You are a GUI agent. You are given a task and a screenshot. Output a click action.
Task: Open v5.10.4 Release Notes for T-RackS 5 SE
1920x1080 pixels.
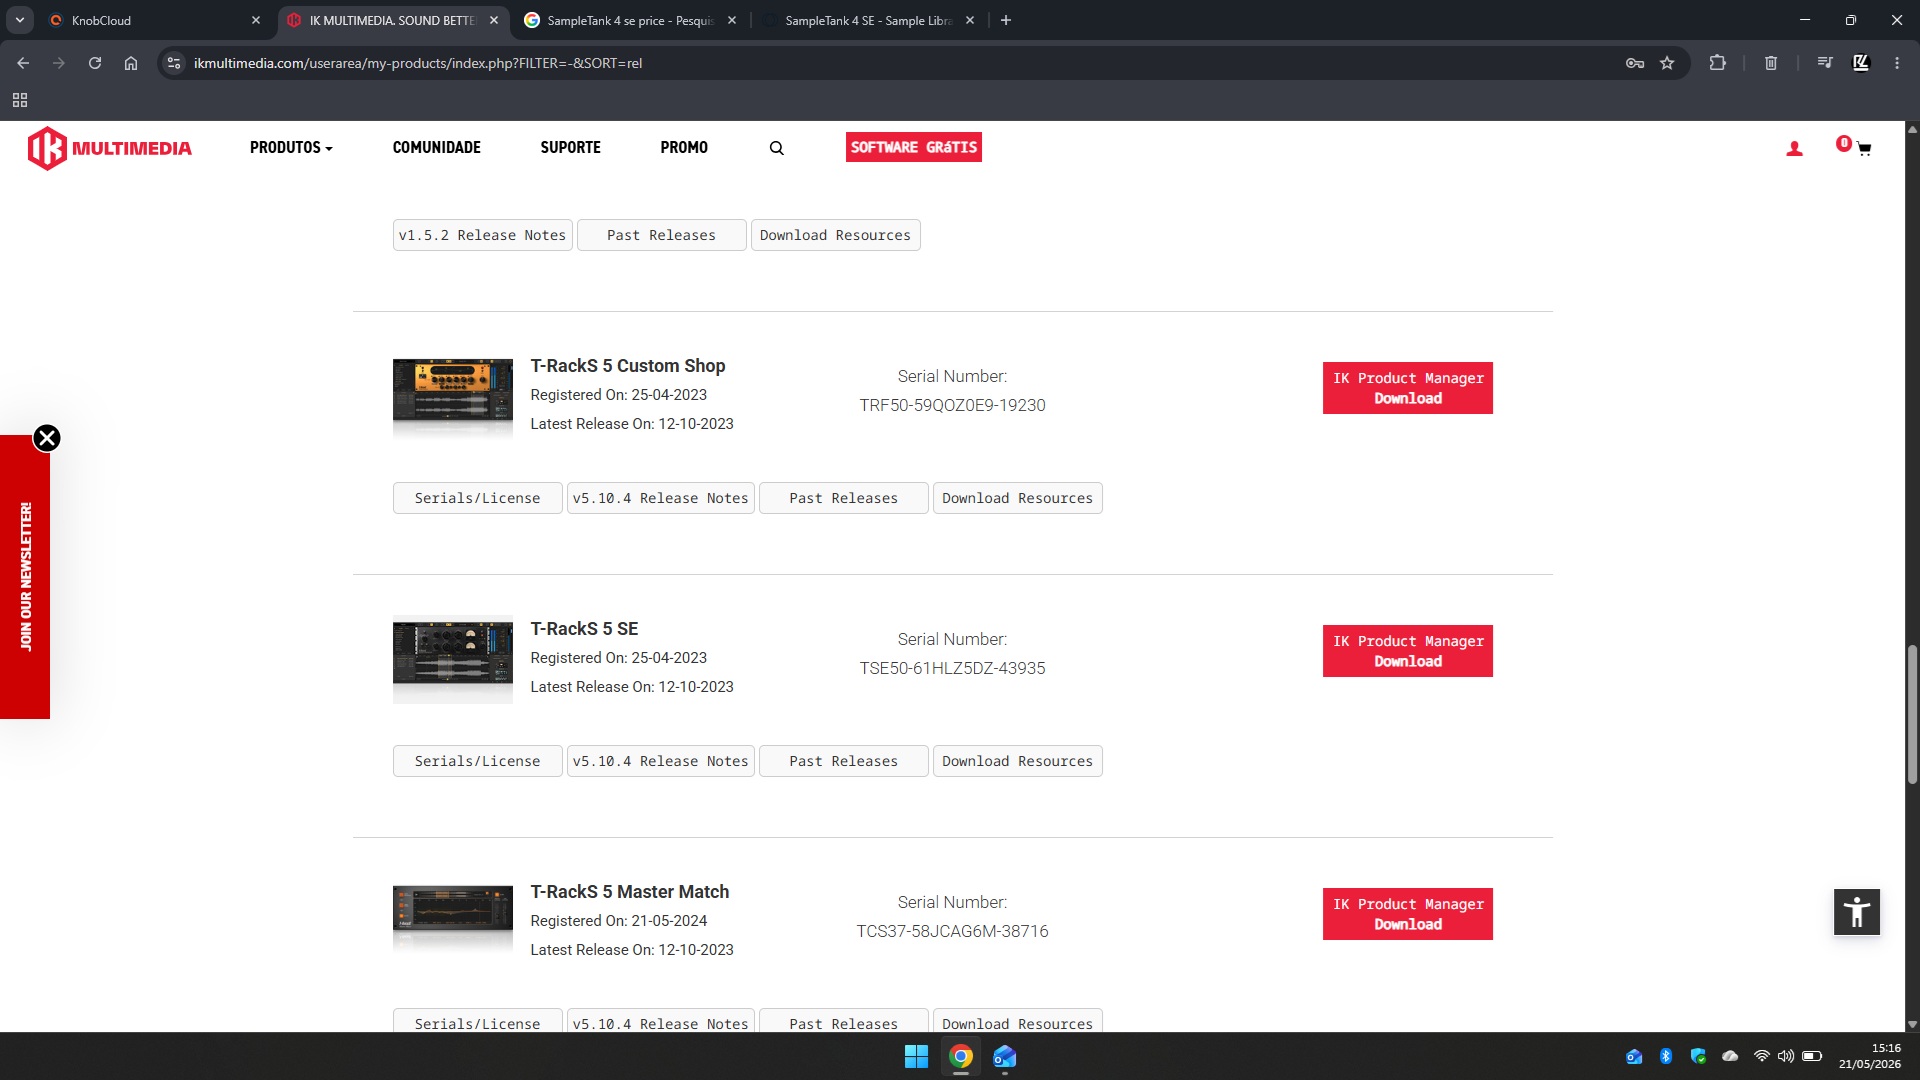pyautogui.click(x=660, y=761)
